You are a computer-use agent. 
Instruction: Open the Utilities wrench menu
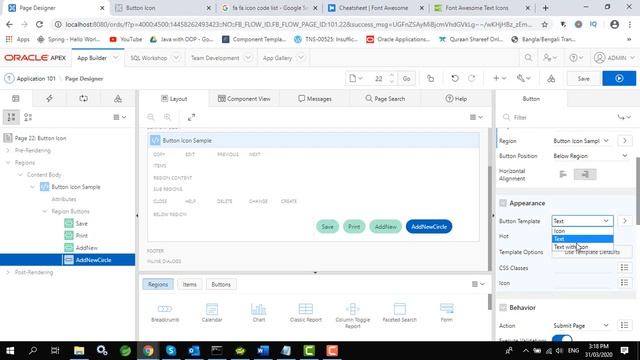coord(523,78)
